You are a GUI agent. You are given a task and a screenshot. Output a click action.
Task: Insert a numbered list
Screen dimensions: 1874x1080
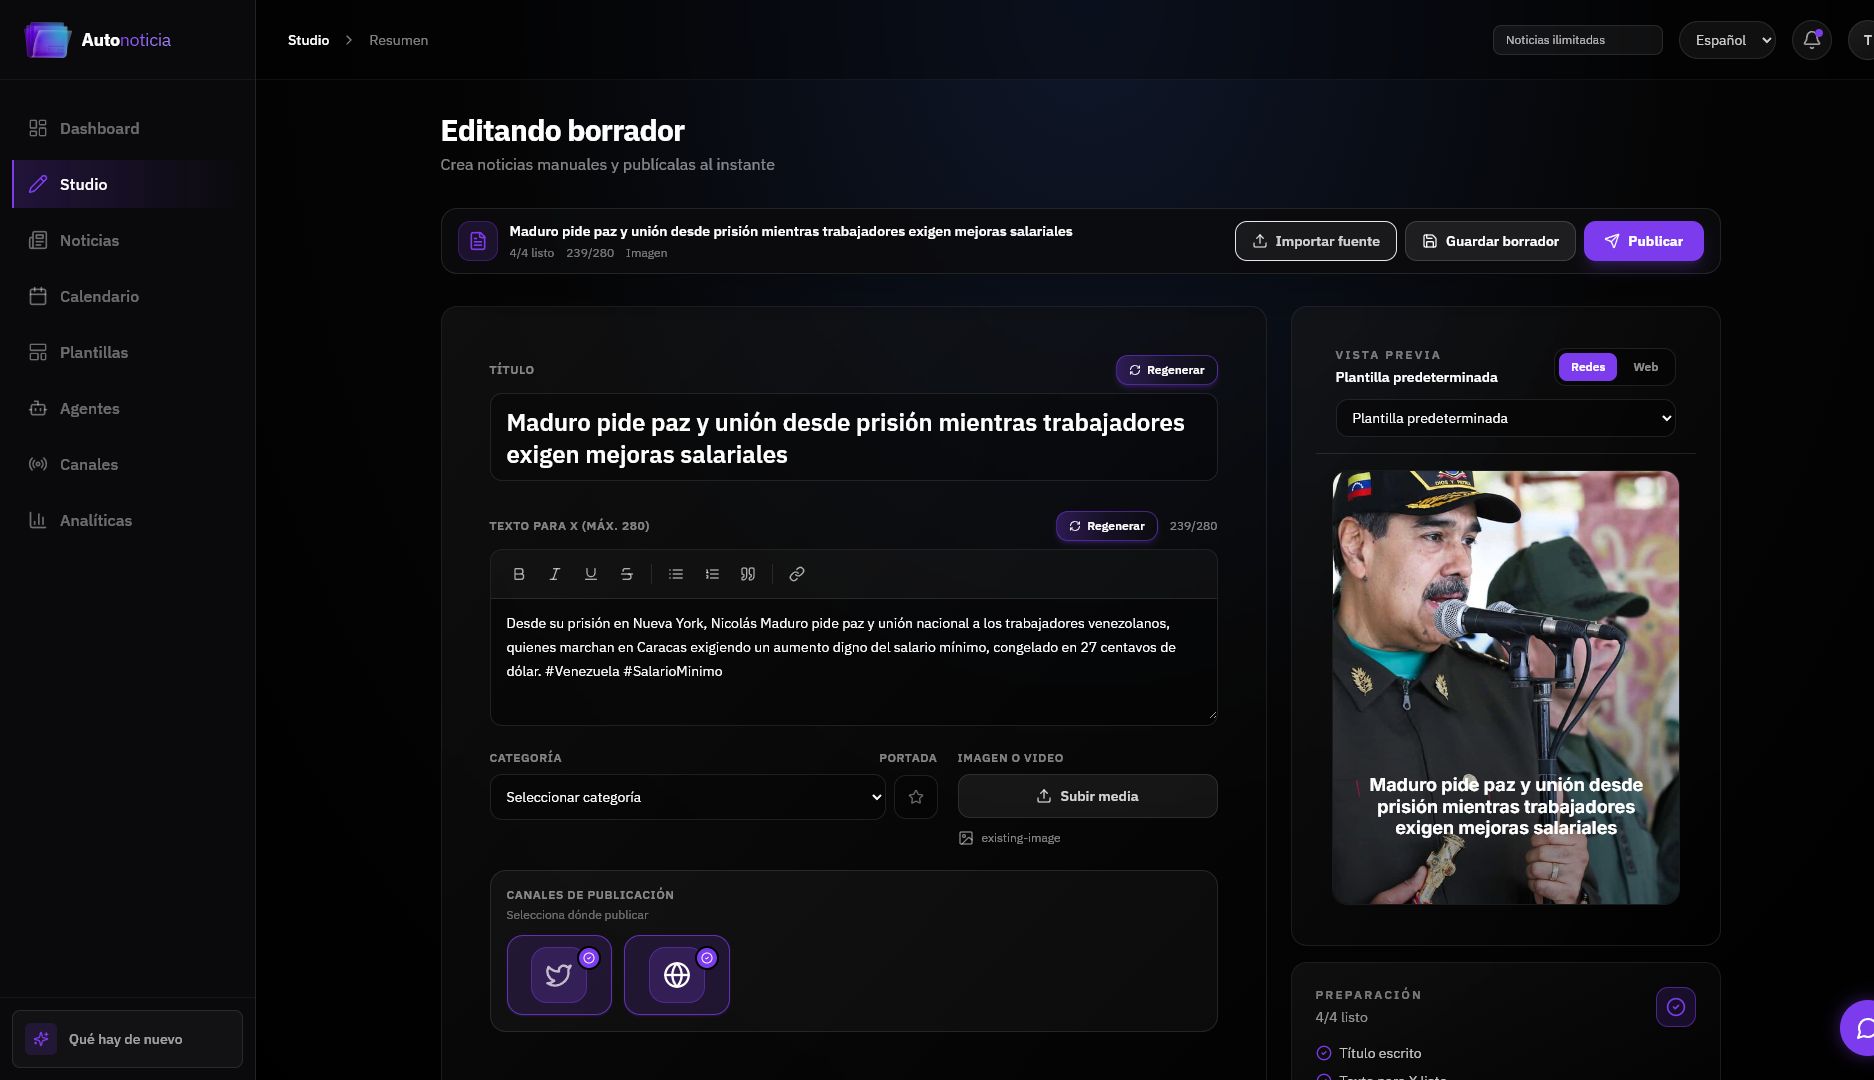point(712,574)
